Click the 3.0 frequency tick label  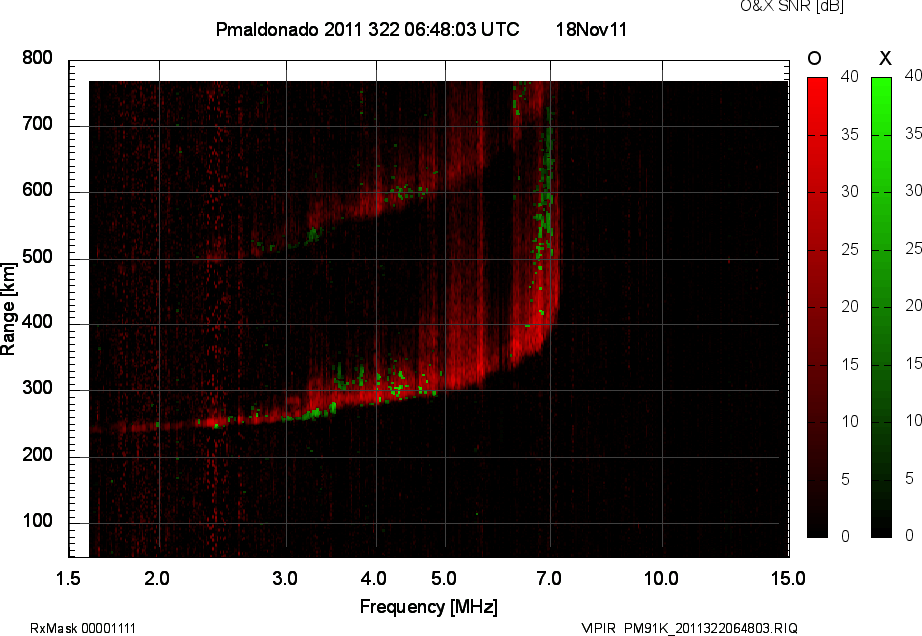pos(285,579)
